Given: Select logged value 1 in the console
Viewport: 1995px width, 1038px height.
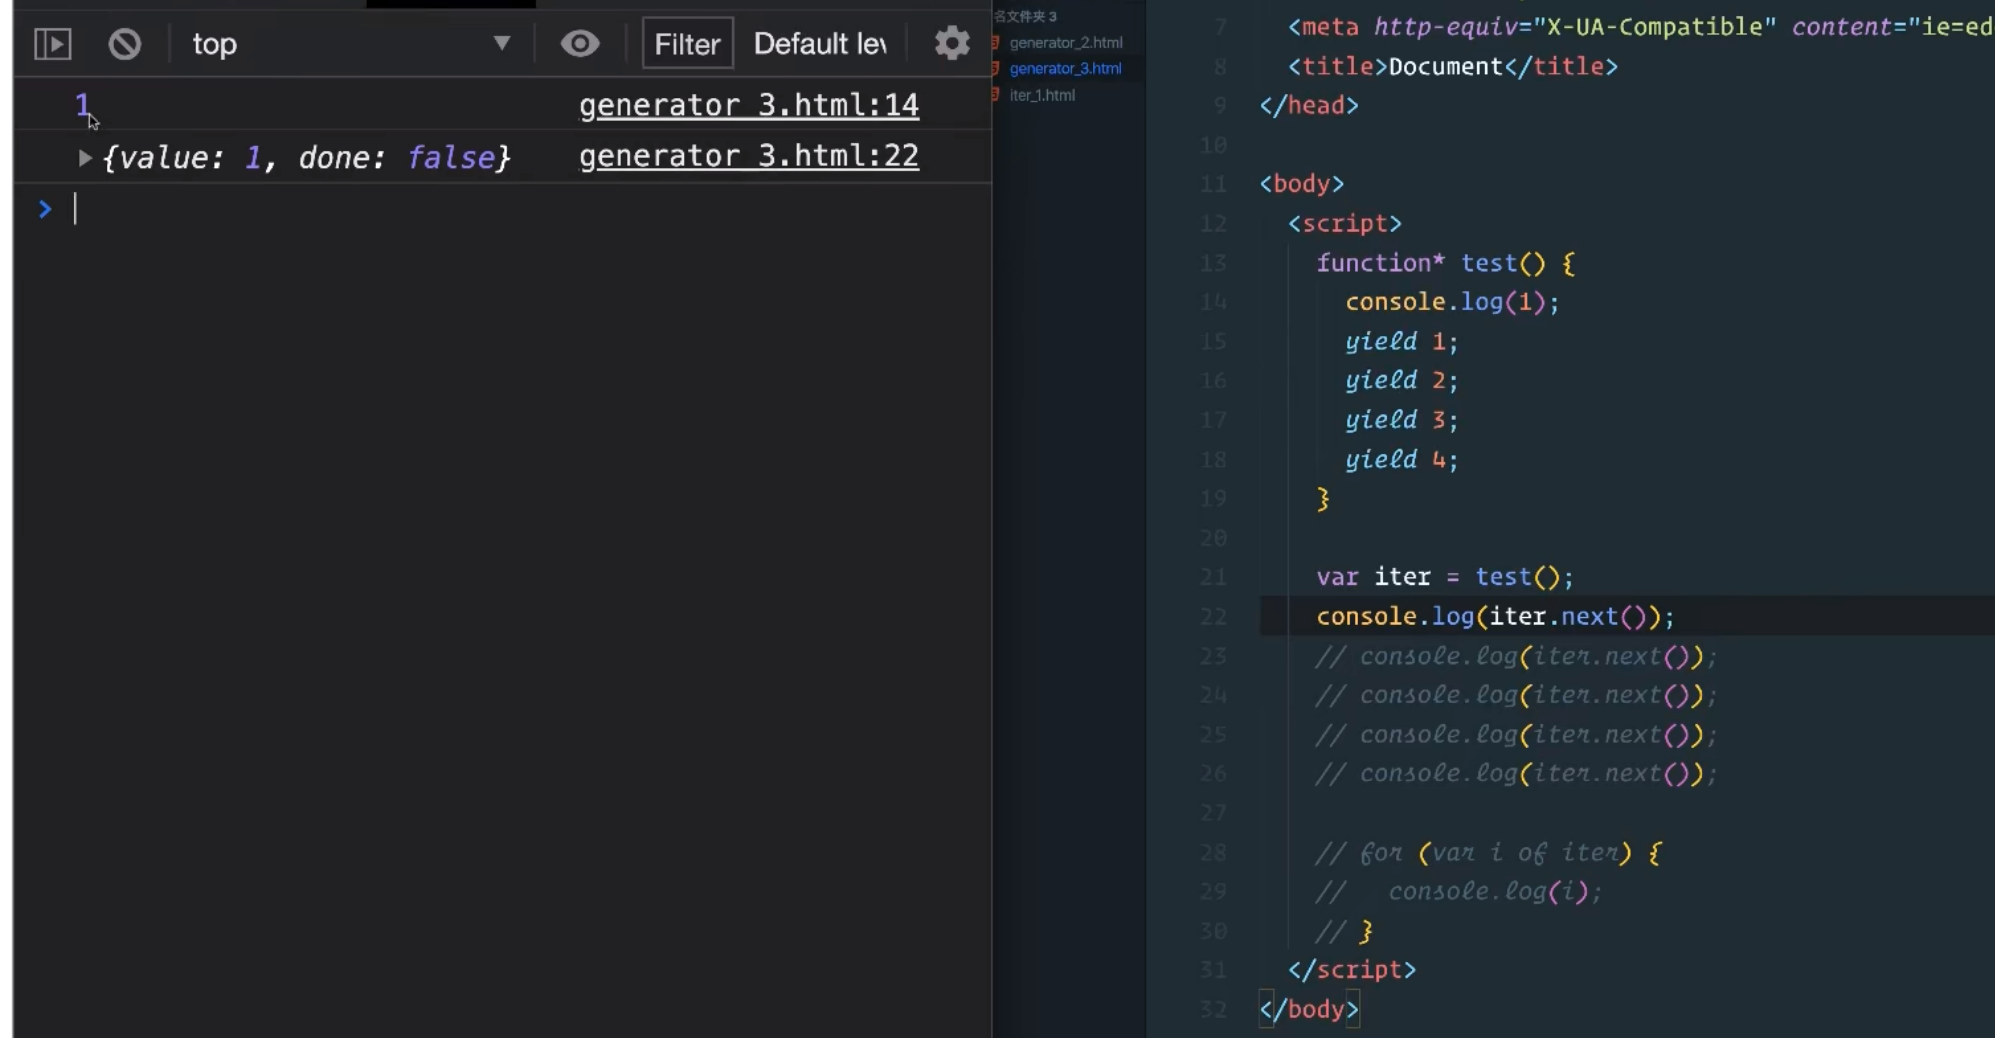Looking at the screenshot, I should click(x=82, y=104).
